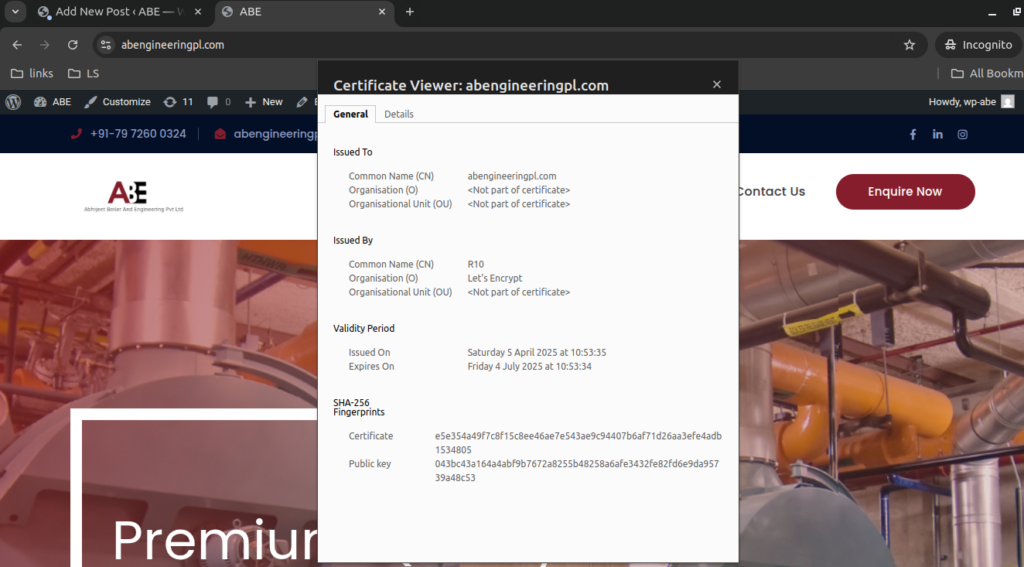The width and height of the screenshot is (1024, 567).
Task: Click the WordPress logo in admin bar
Action: click(13, 102)
